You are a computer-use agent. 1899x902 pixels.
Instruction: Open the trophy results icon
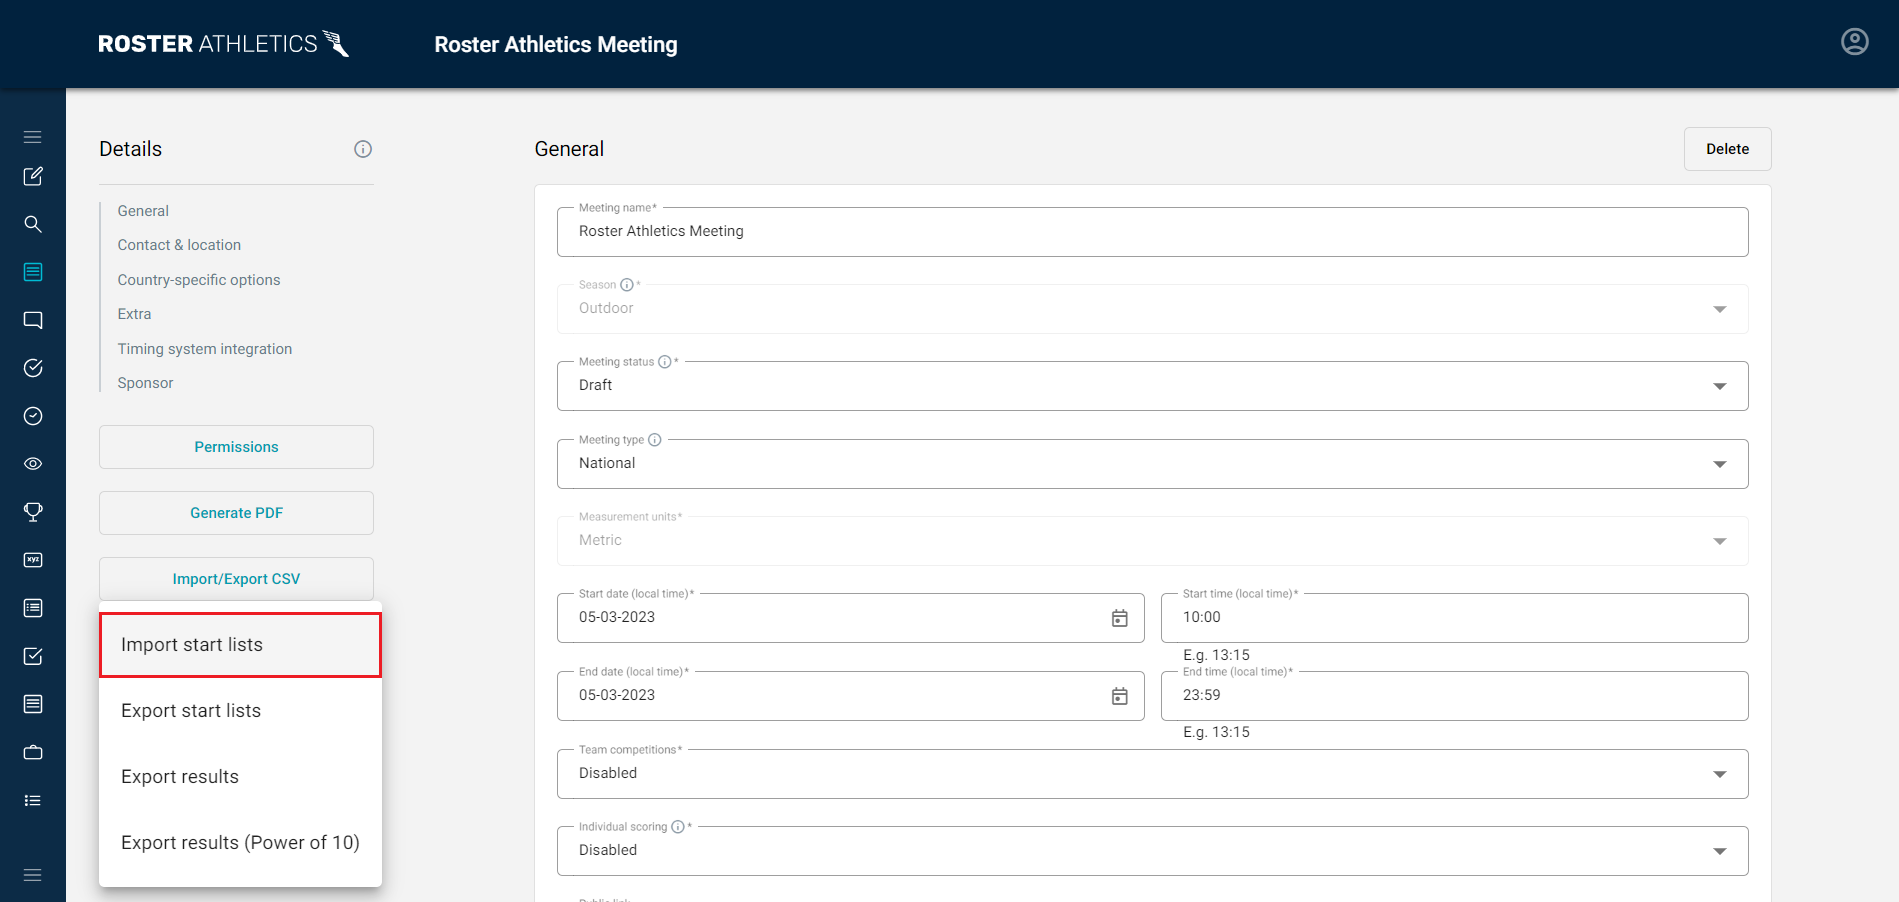[33, 511]
